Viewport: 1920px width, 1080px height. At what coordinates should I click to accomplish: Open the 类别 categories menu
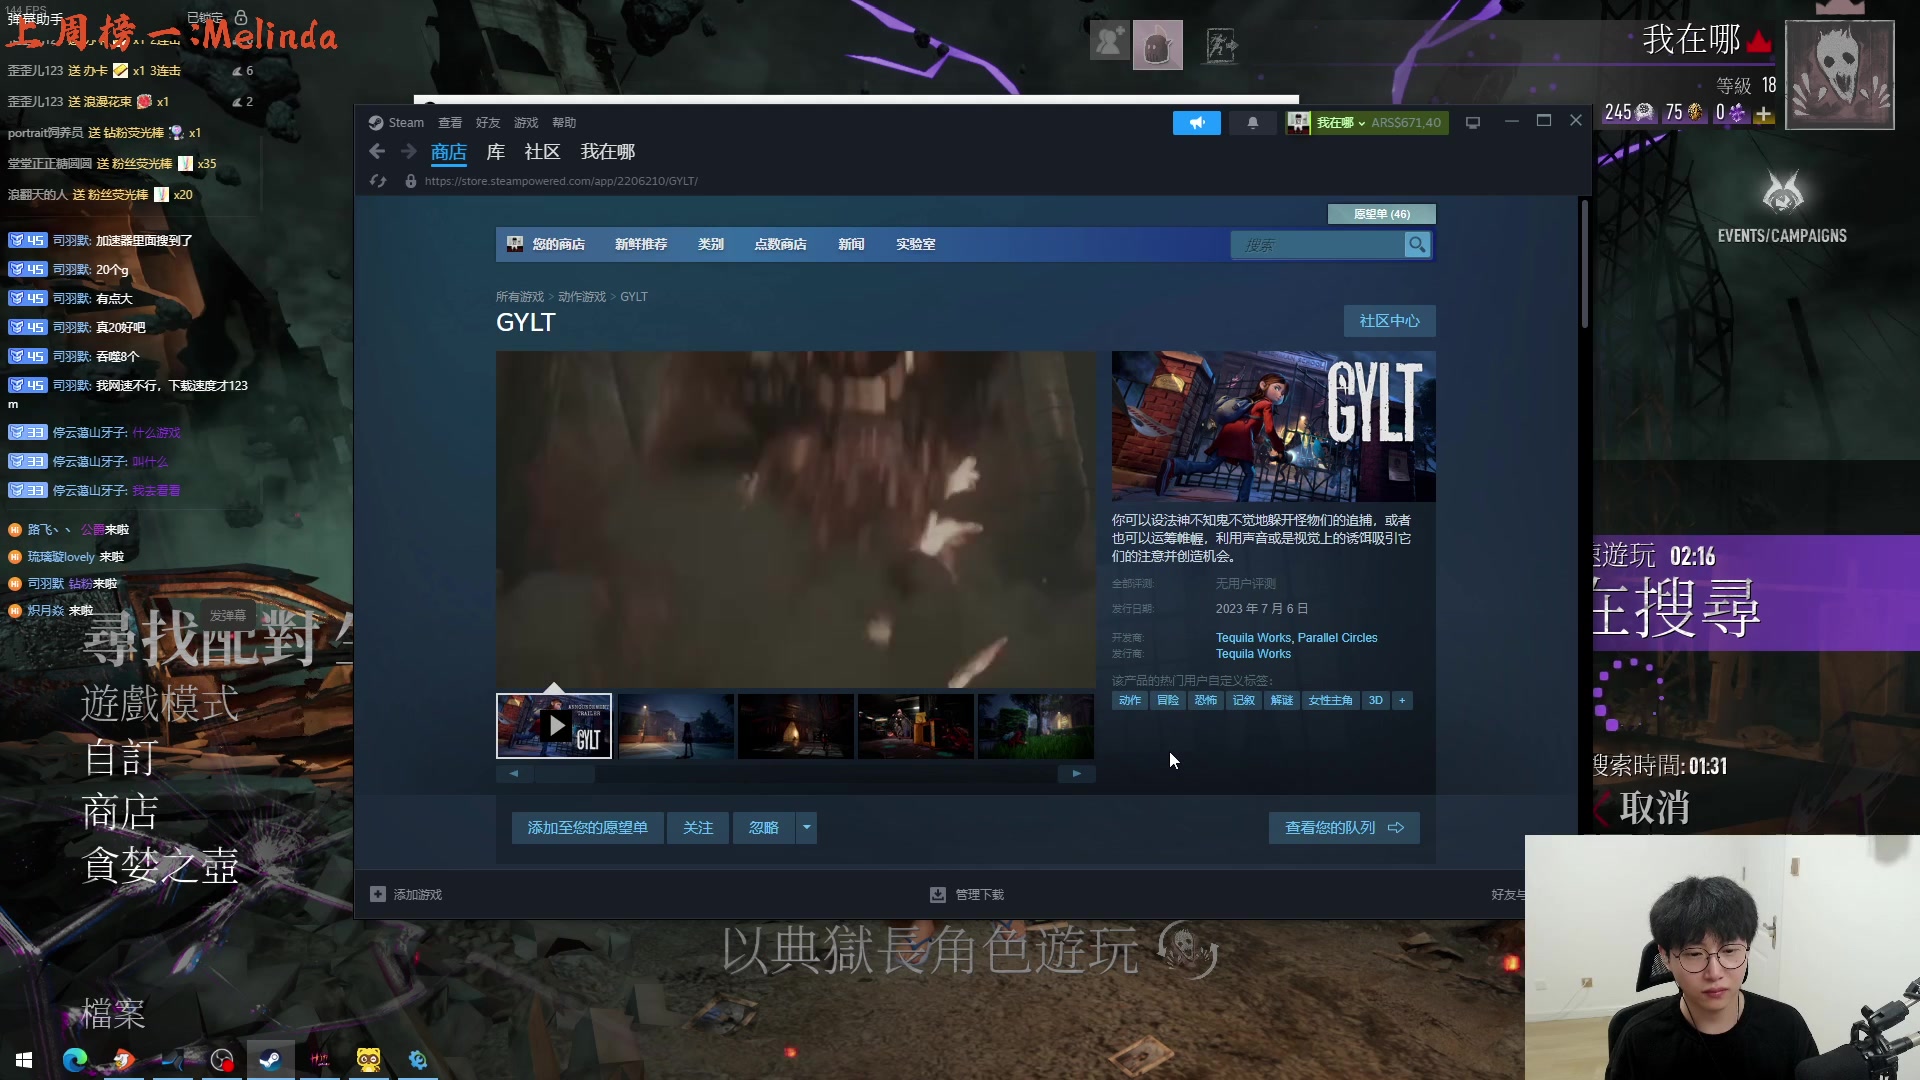[711, 244]
